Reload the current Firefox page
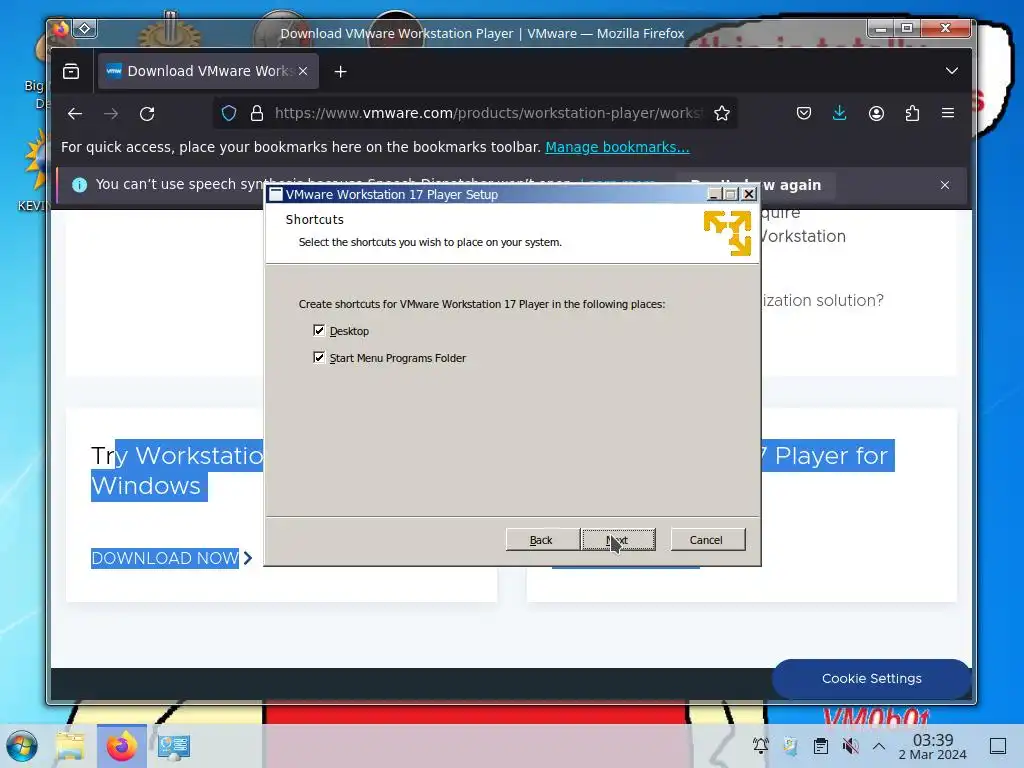 147,114
